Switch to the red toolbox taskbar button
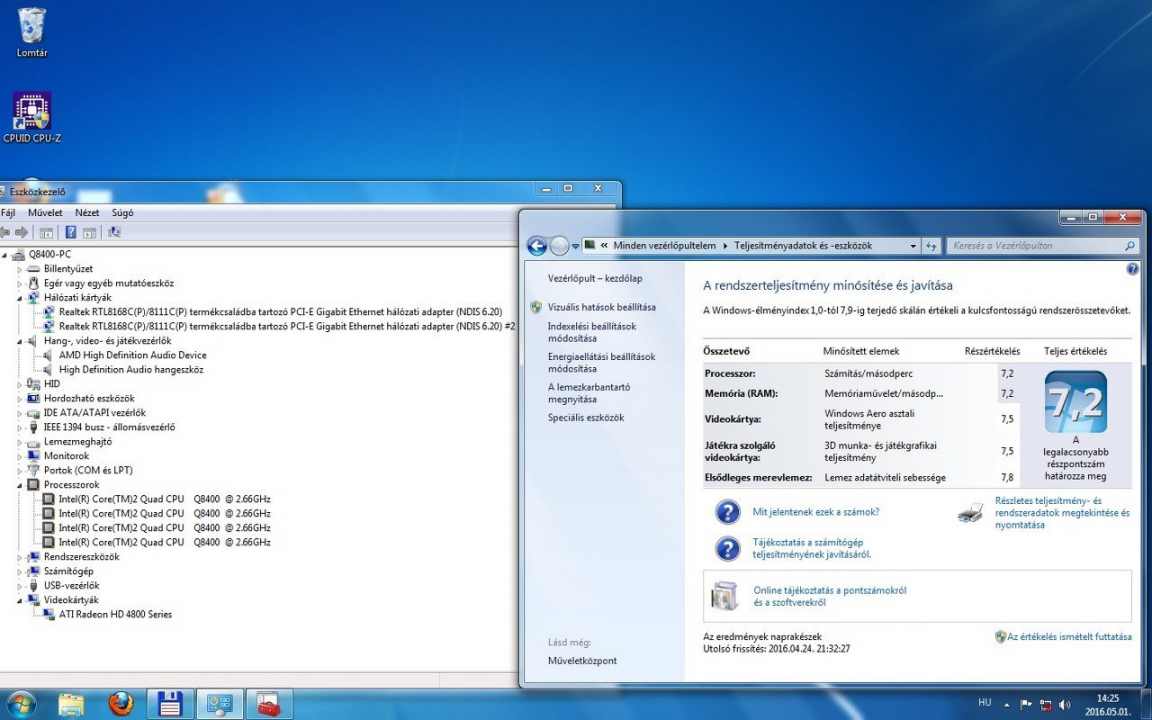This screenshot has height=720, width=1152. point(269,705)
